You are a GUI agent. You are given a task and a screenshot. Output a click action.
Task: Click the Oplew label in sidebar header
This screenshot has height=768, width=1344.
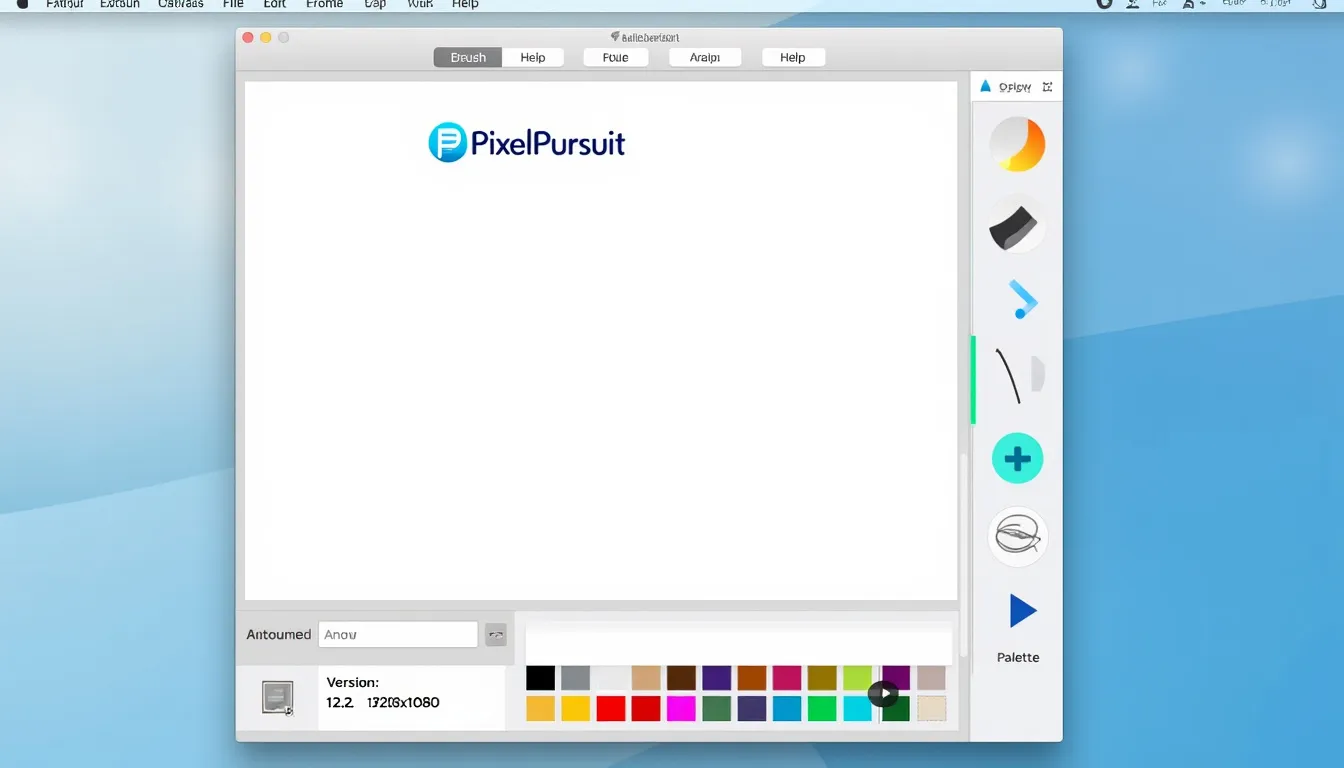point(1015,87)
